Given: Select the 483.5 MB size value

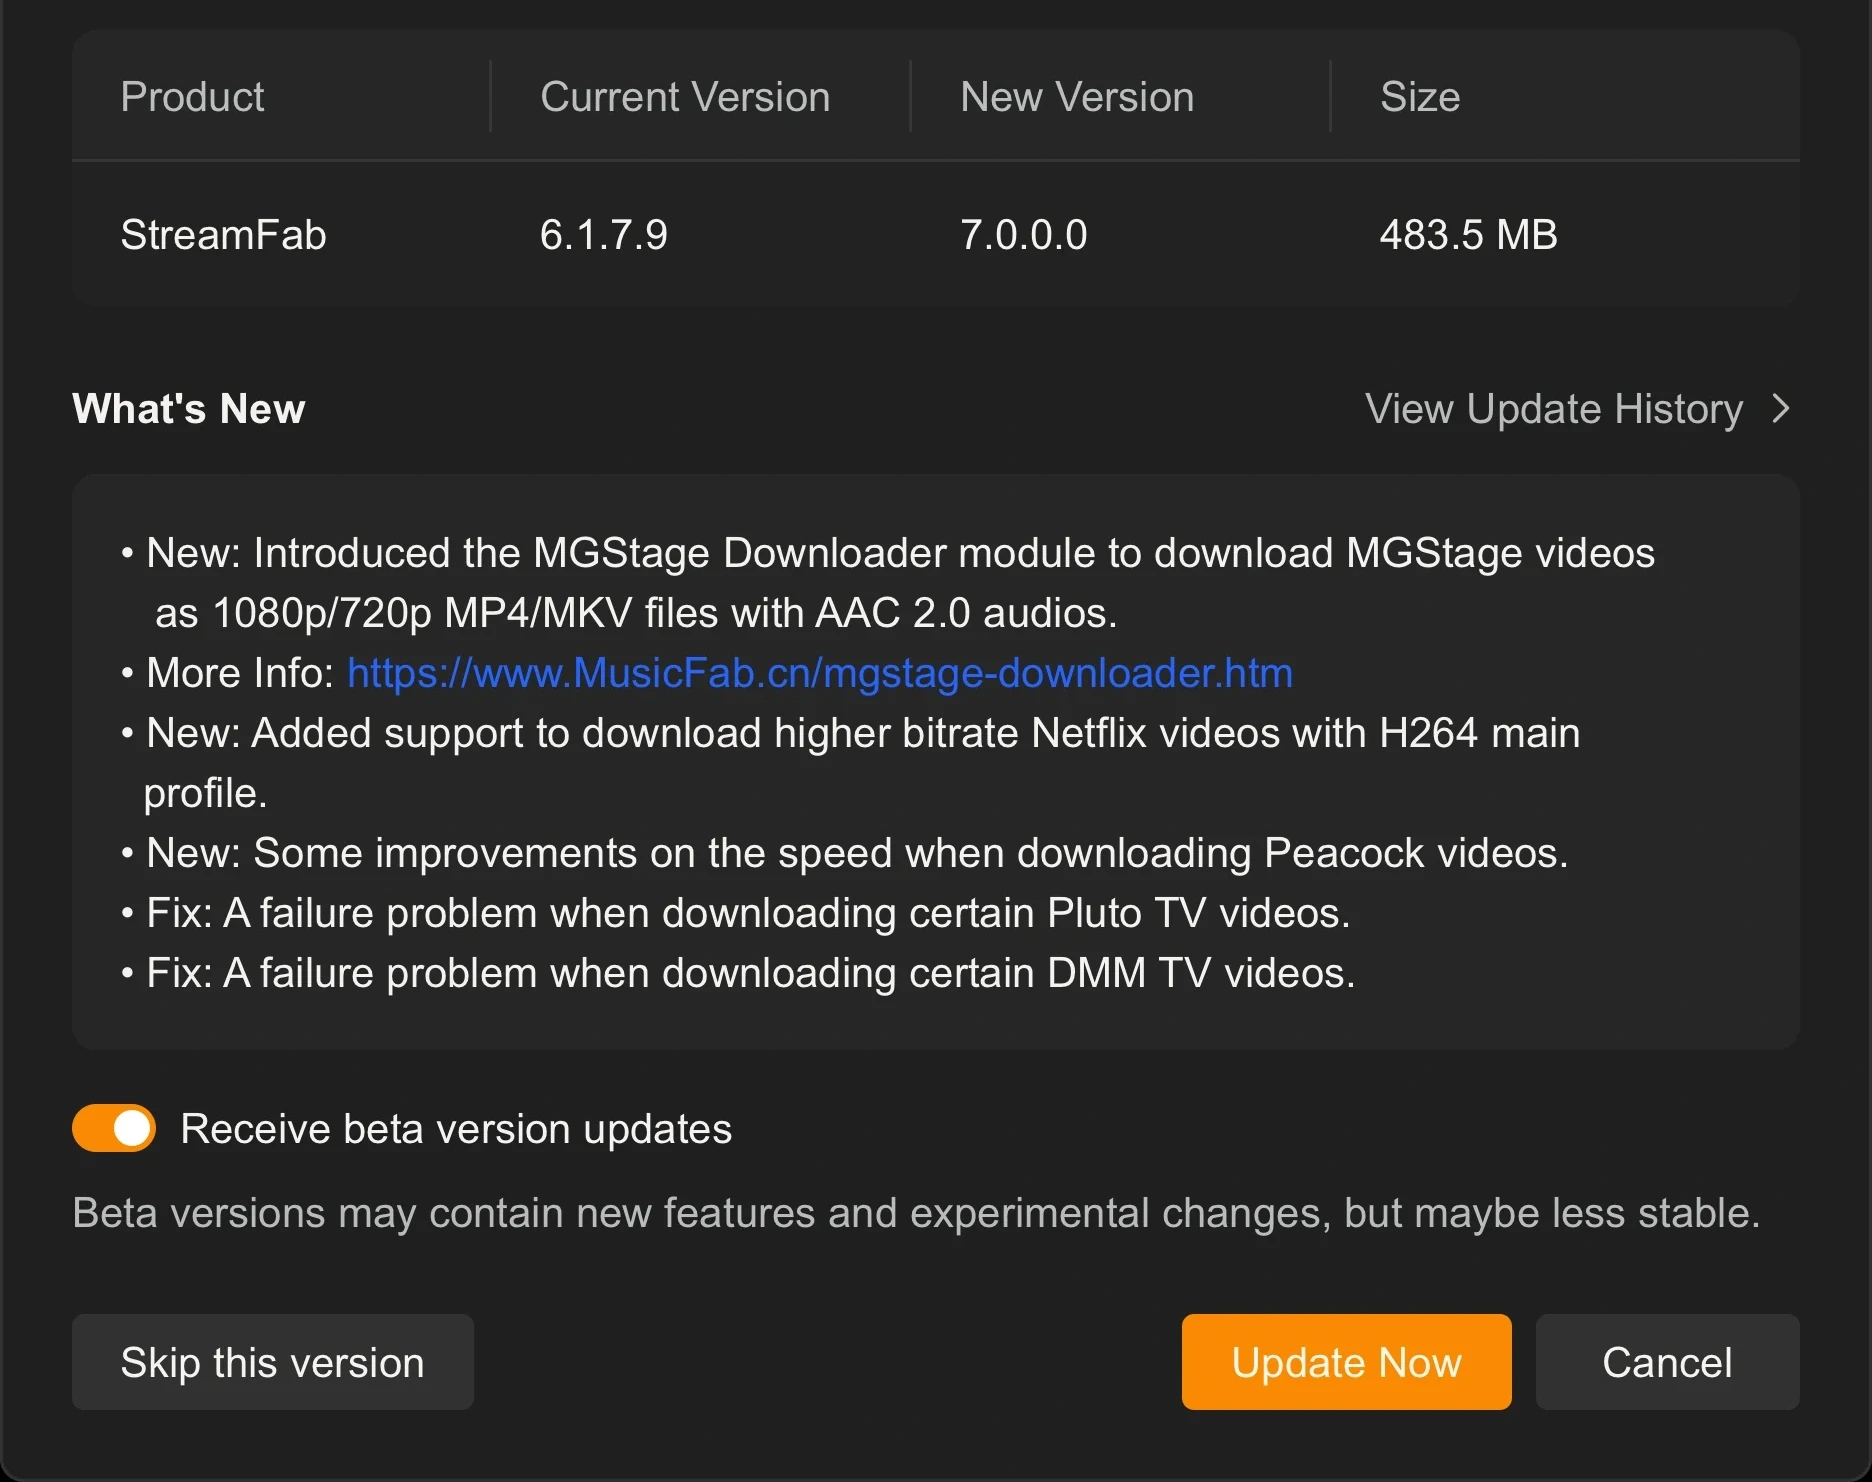Looking at the screenshot, I should (1469, 235).
